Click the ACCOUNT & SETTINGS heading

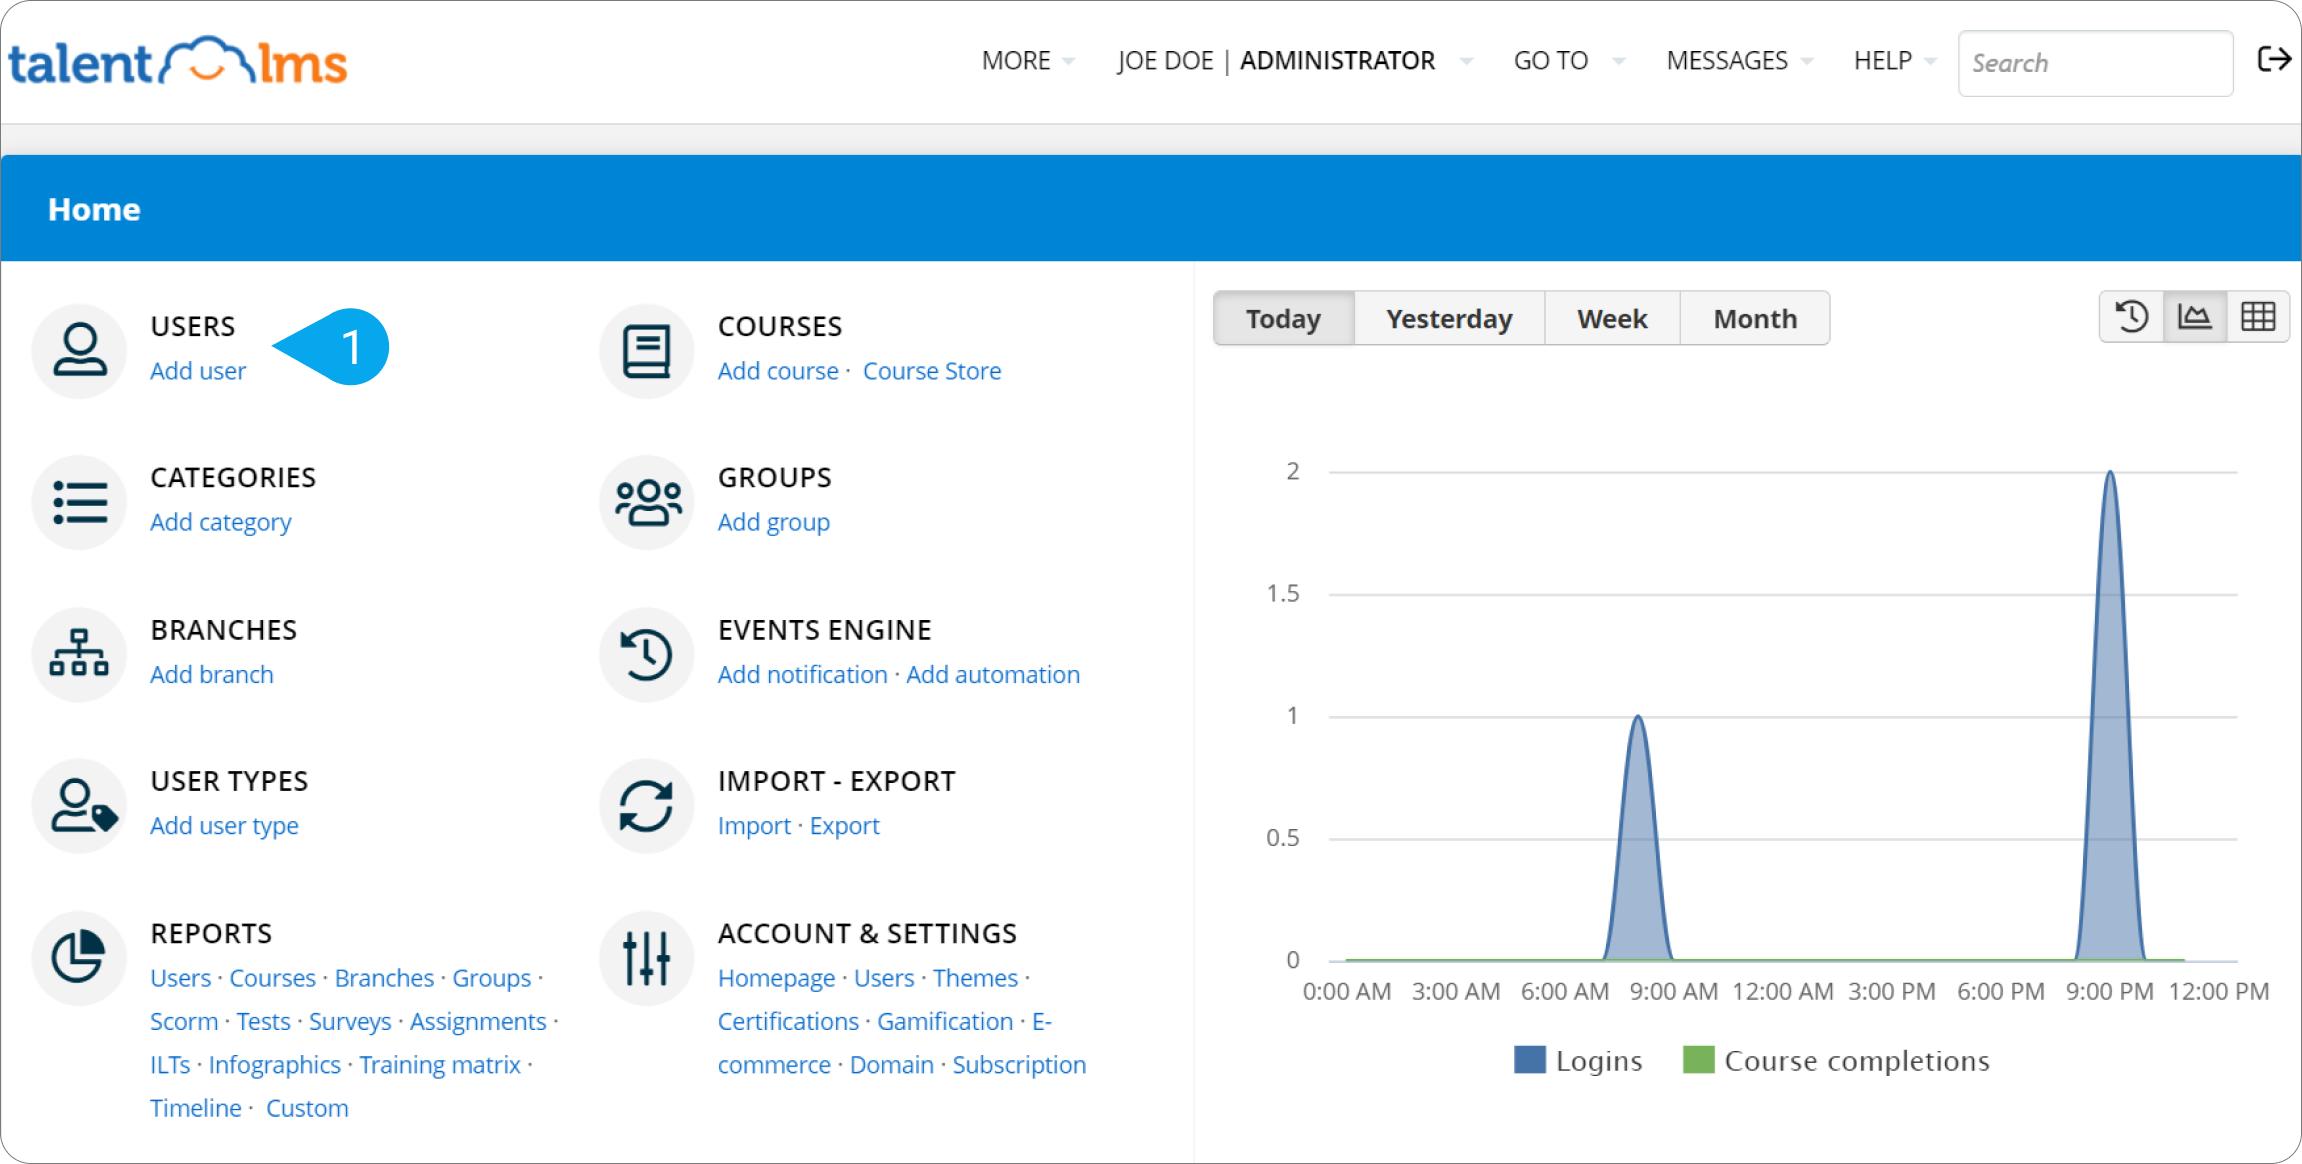click(x=867, y=934)
